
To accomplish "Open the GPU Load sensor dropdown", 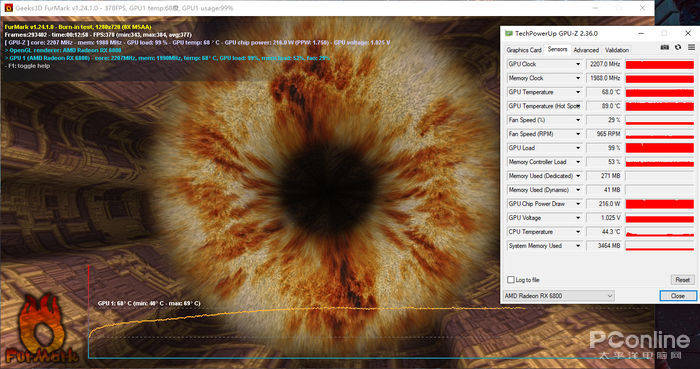I will point(578,148).
